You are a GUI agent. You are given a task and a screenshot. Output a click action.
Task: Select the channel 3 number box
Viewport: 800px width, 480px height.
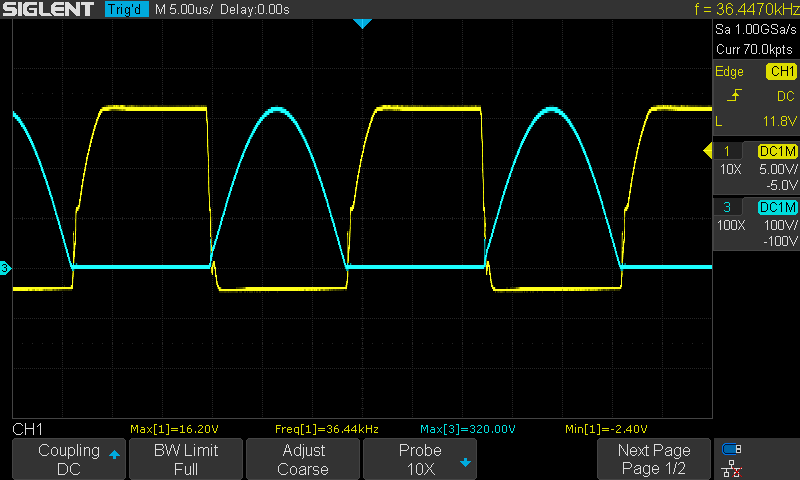[x=728, y=207]
